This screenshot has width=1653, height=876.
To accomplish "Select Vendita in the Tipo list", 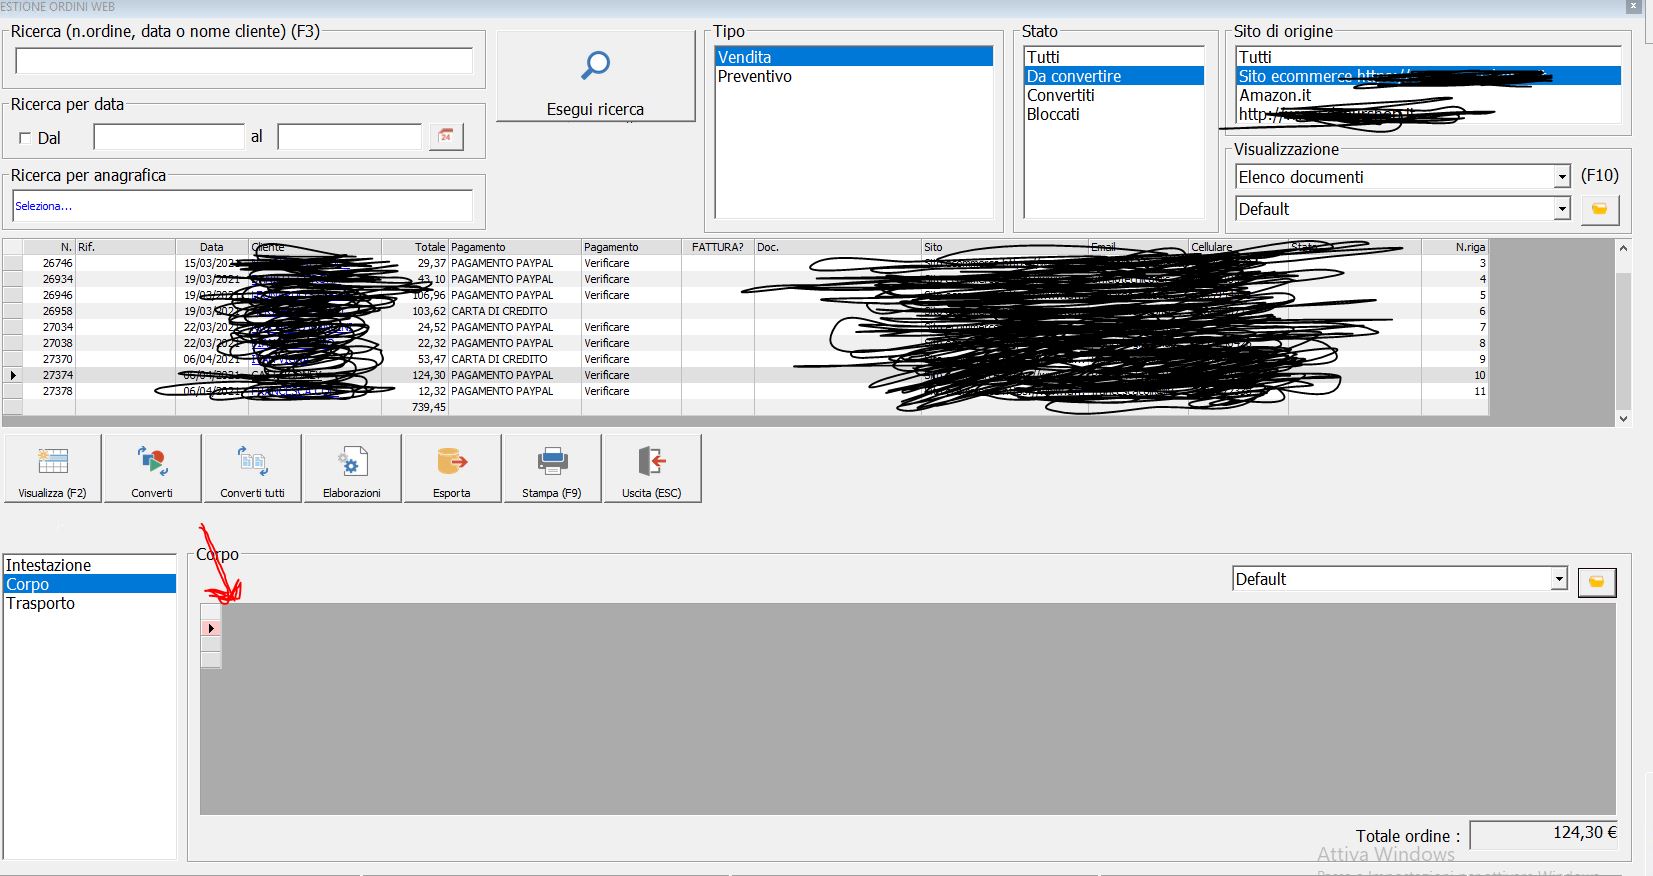I will [854, 57].
